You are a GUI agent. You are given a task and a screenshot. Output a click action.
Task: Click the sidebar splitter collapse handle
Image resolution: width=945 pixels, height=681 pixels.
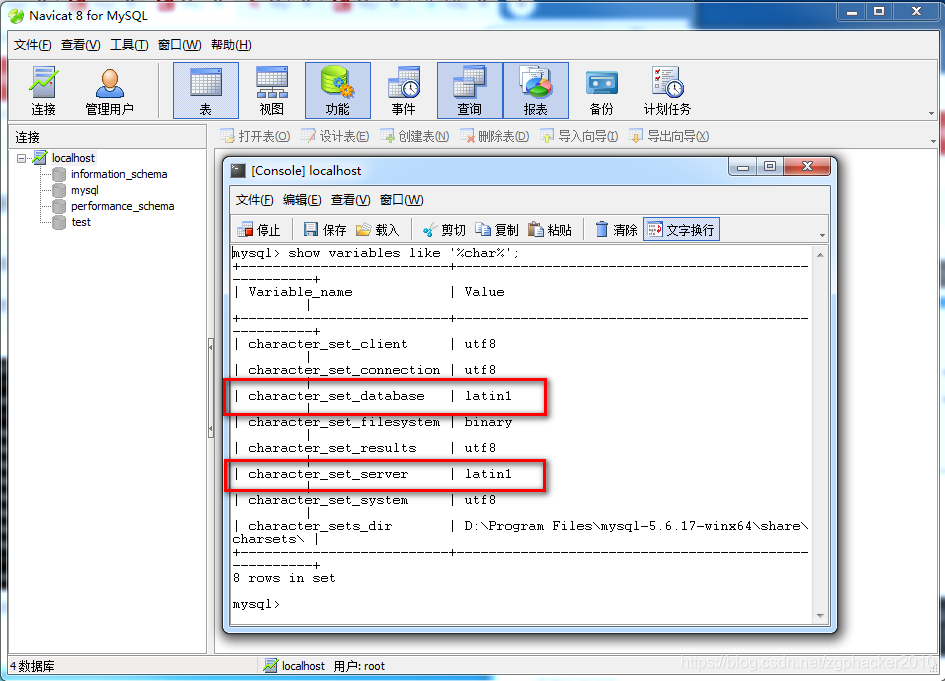(x=210, y=387)
